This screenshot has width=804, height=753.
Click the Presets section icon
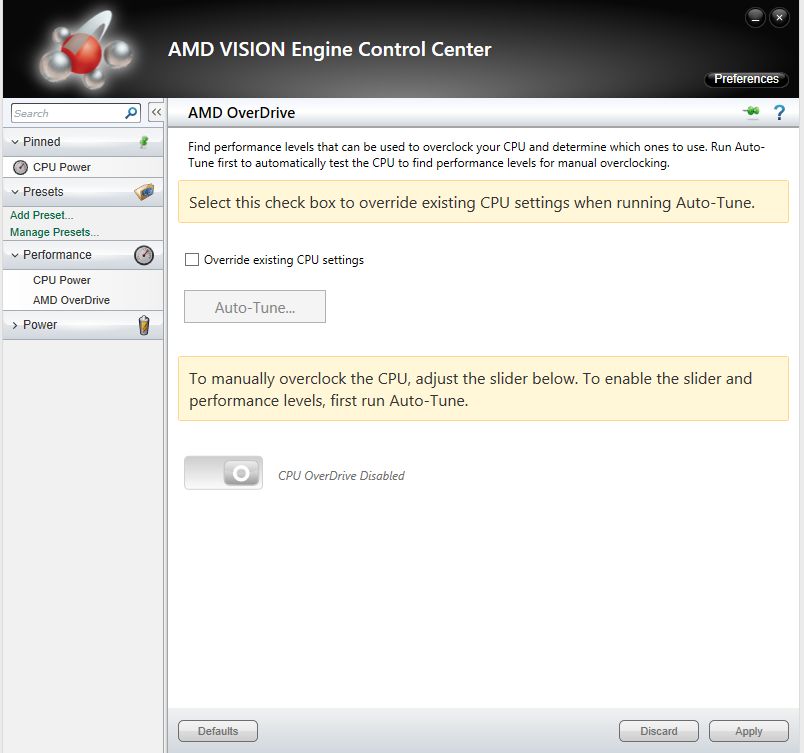pos(144,192)
